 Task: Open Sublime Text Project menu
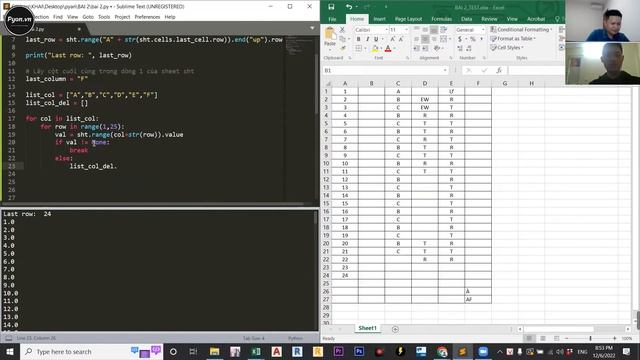pyautogui.click(x=122, y=17)
